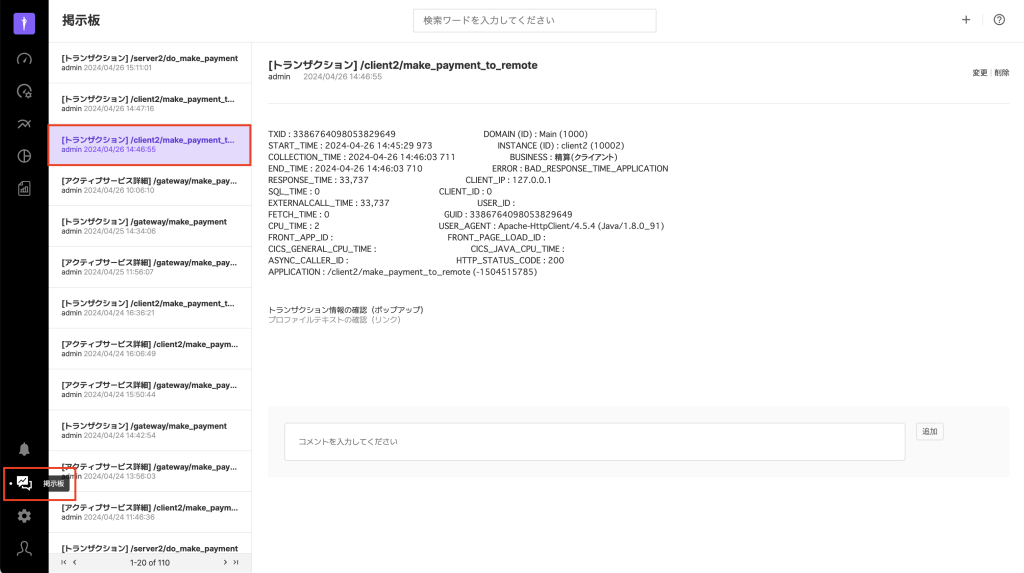Click the purple JENNIFER logo icon
1024x573 pixels.
[x=24, y=23]
